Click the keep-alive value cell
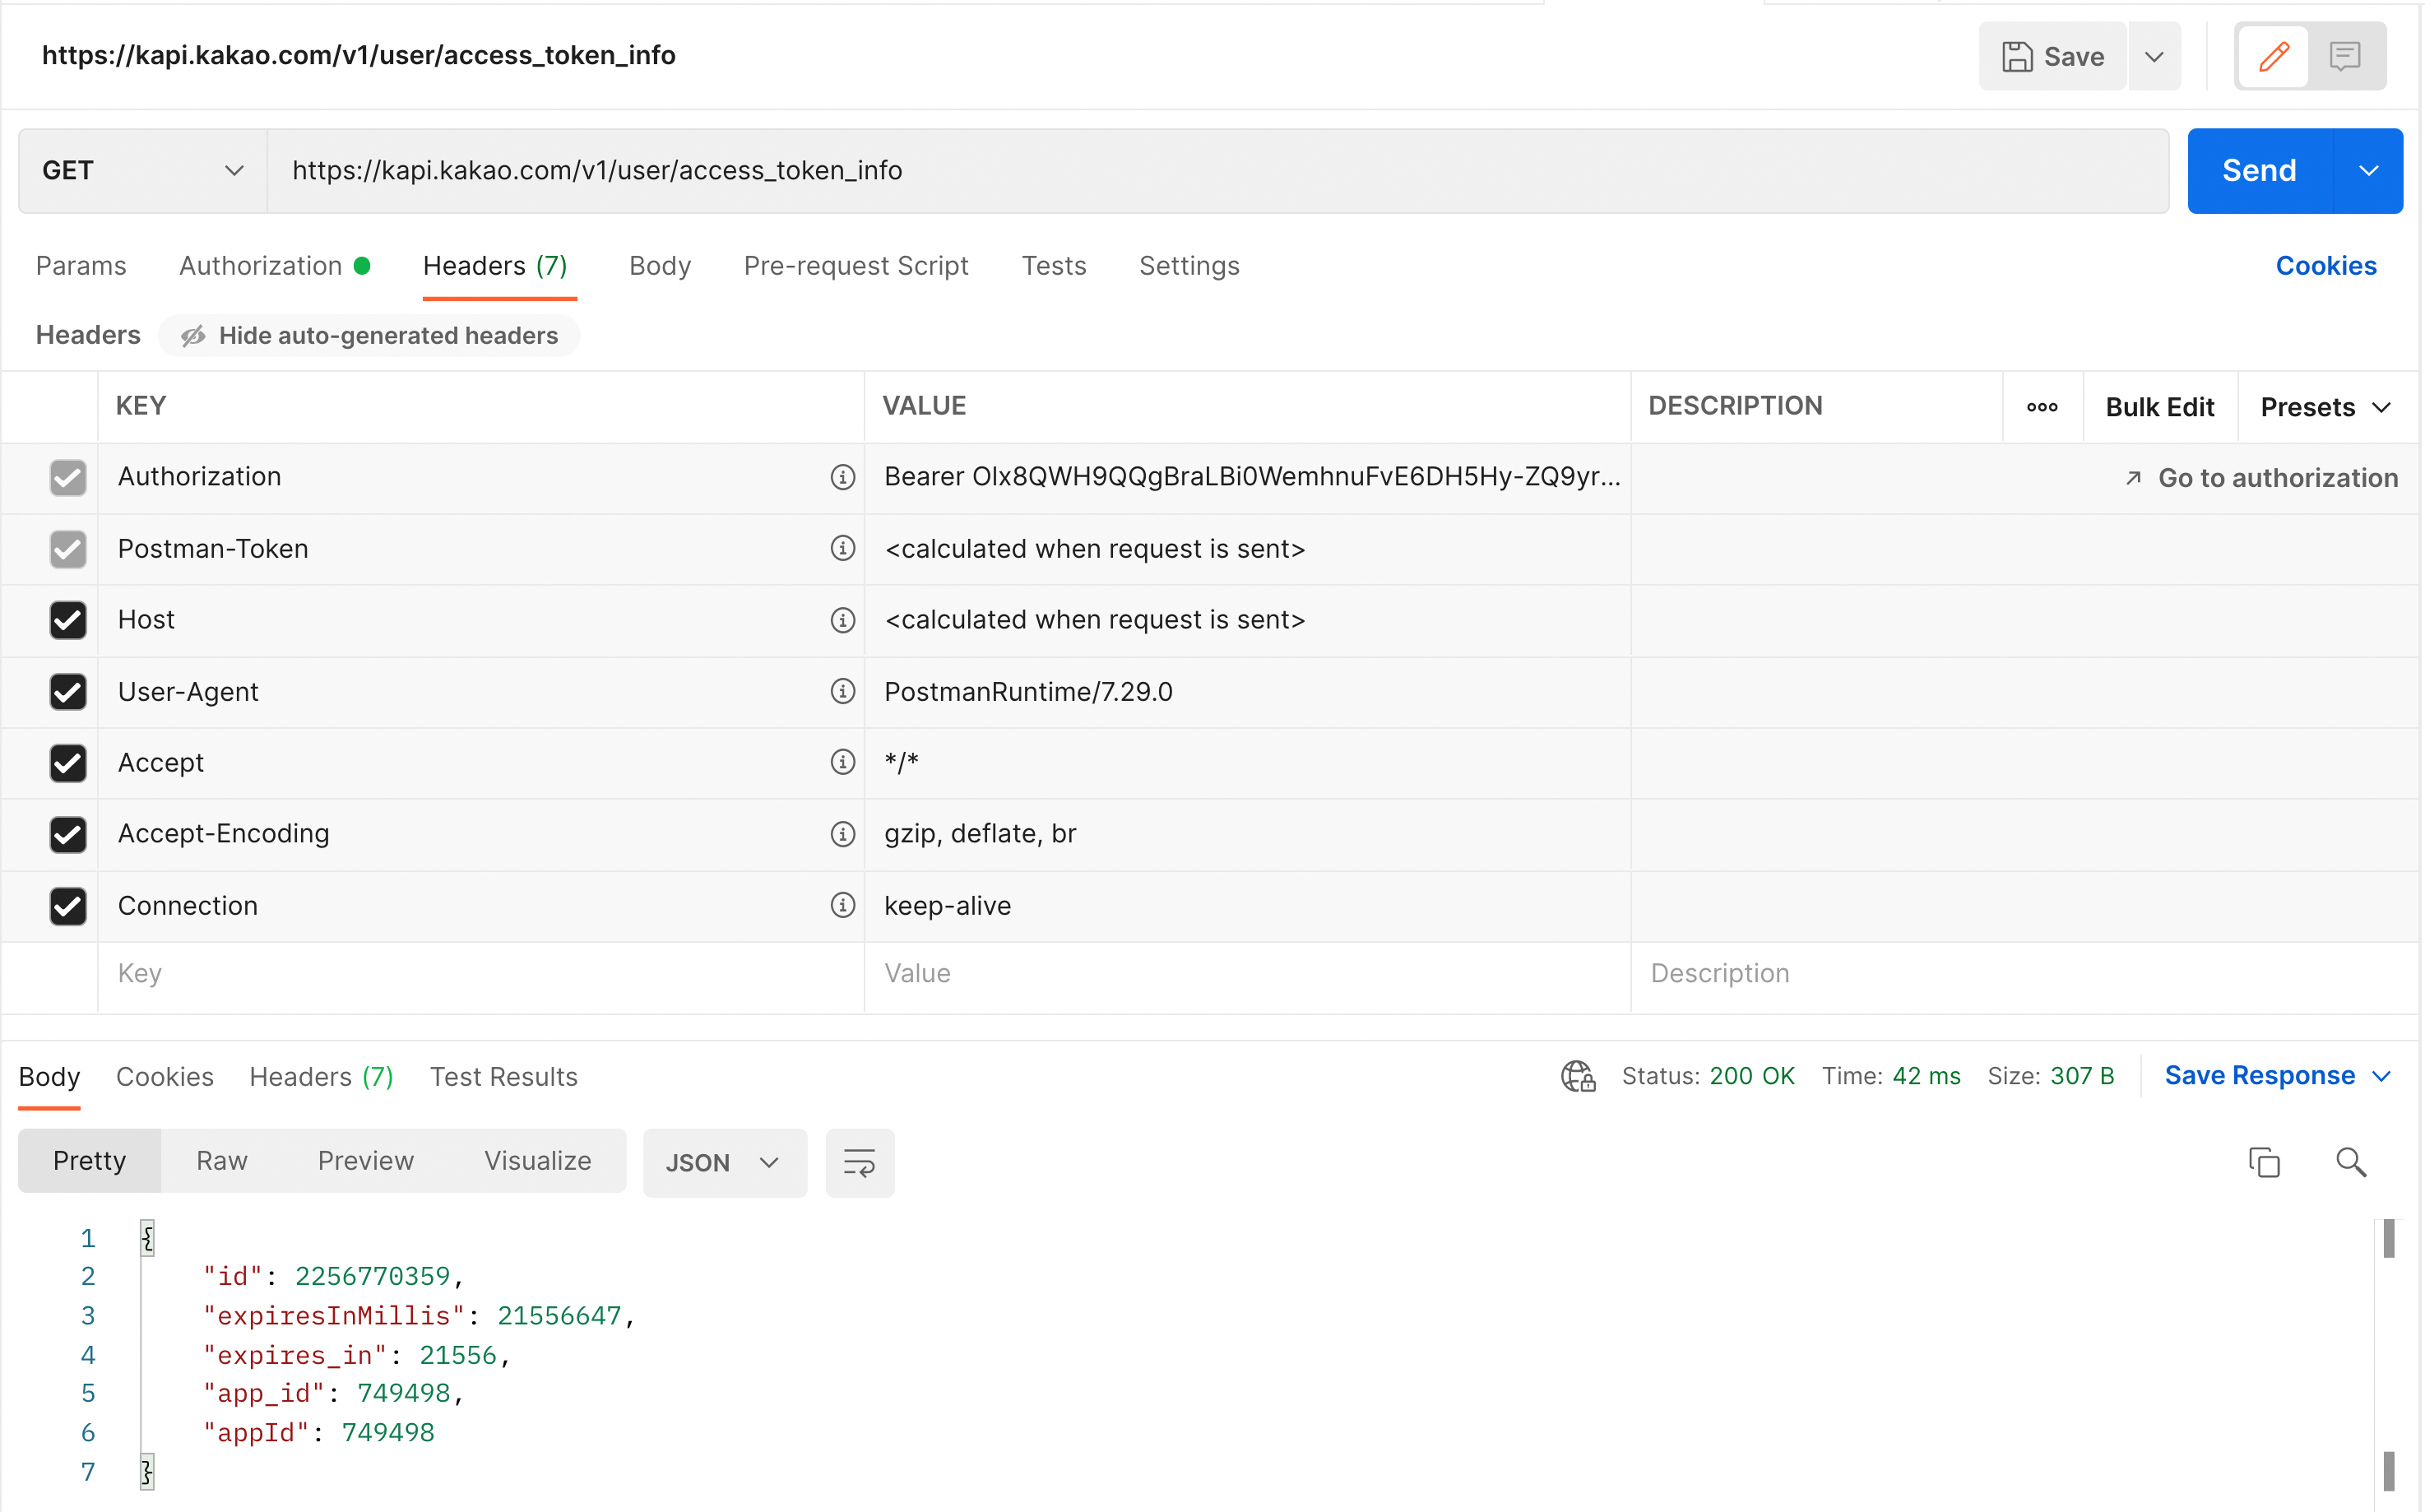This screenshot has height=1512, width=2425. click(1248, 906)
